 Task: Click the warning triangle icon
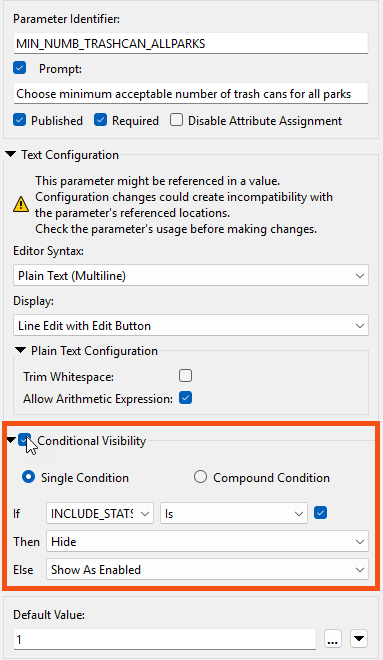coord(21,205)
